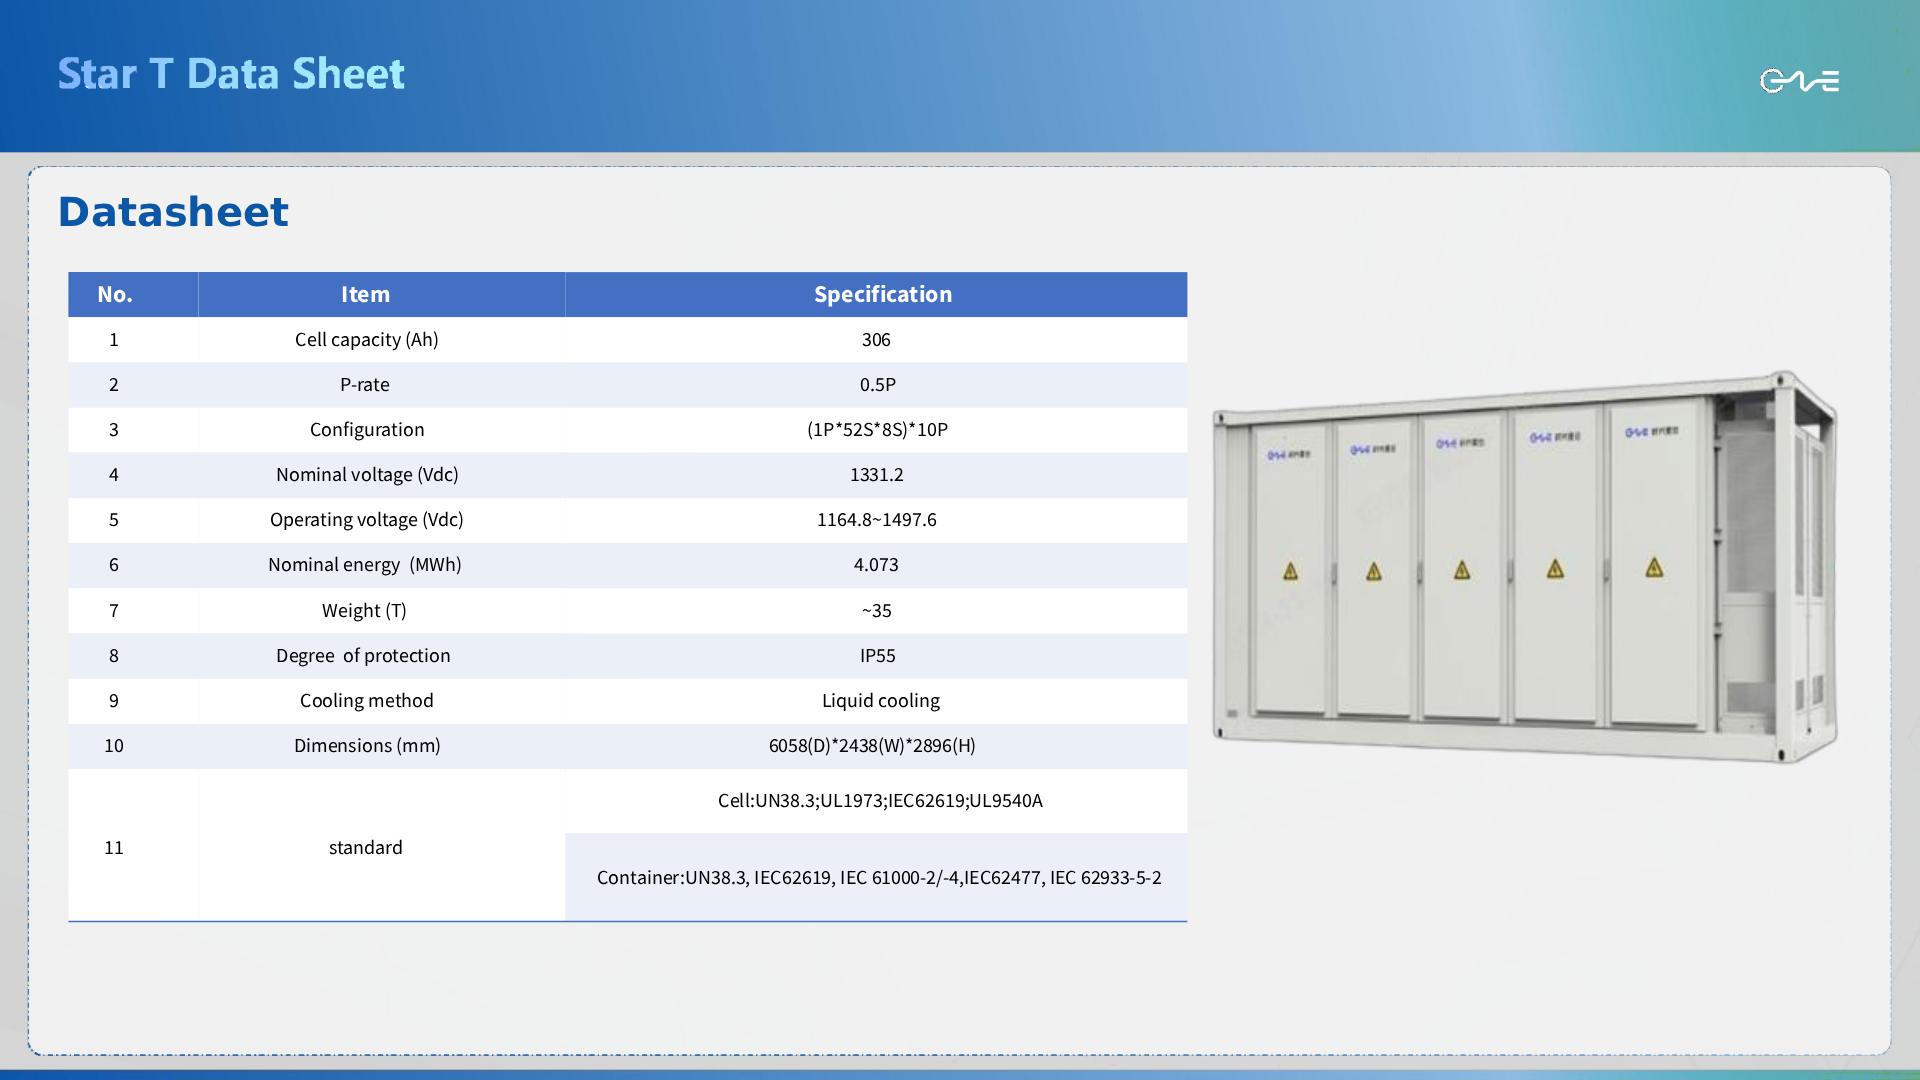Image resolution: width=1920 pixels, height=1080 pixels.
Task: Select Nominal voltage value 1331.2
Action: [876, 475]
